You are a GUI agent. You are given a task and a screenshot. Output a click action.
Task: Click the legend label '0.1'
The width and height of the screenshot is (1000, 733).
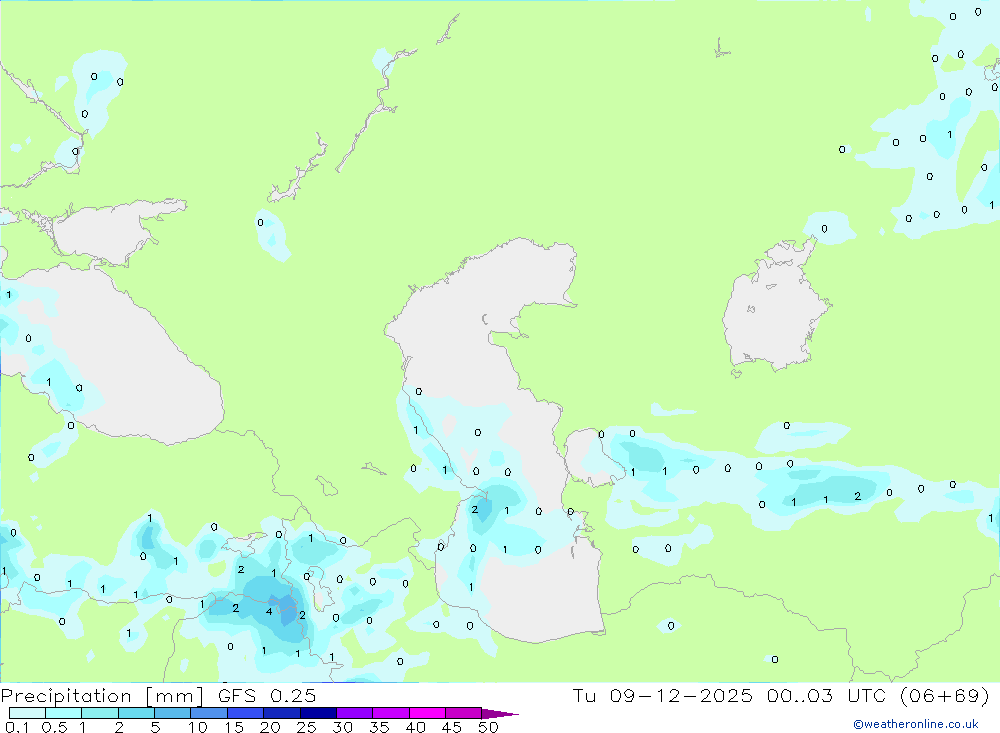tap(17, 727)
